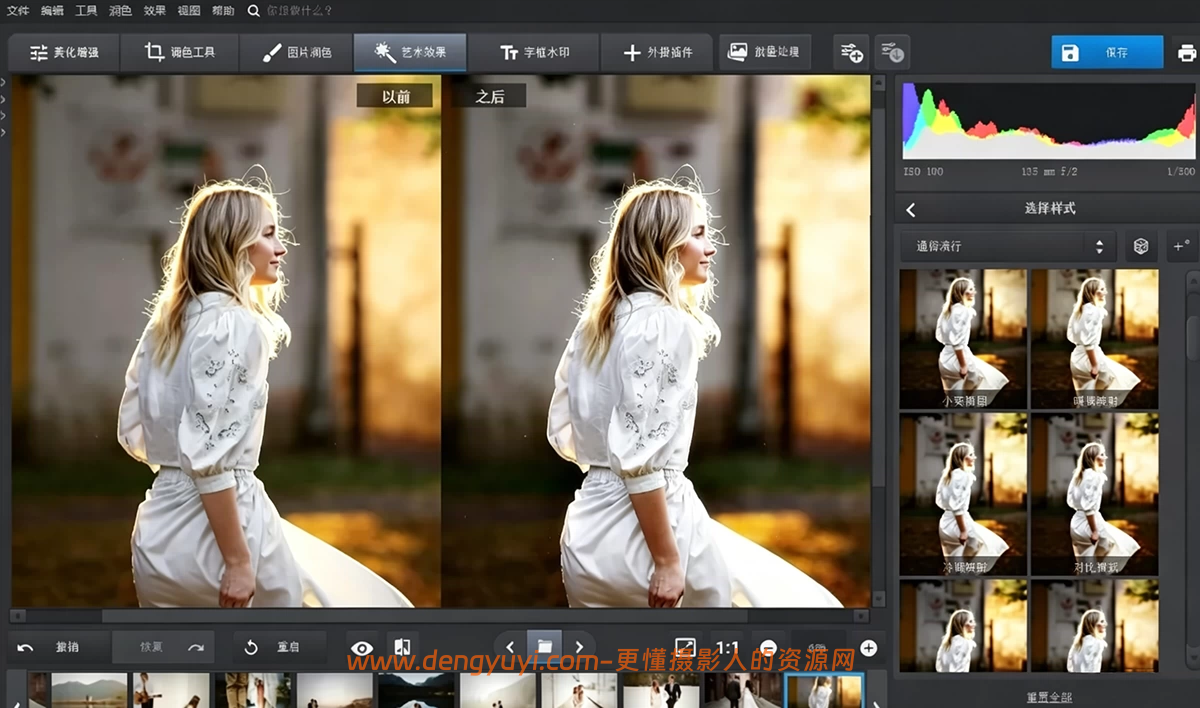Click the image canvas horizontal scrollbar
Viewport: 1200px width, 708px height.
pyautogui.click(x=440, y=617)
